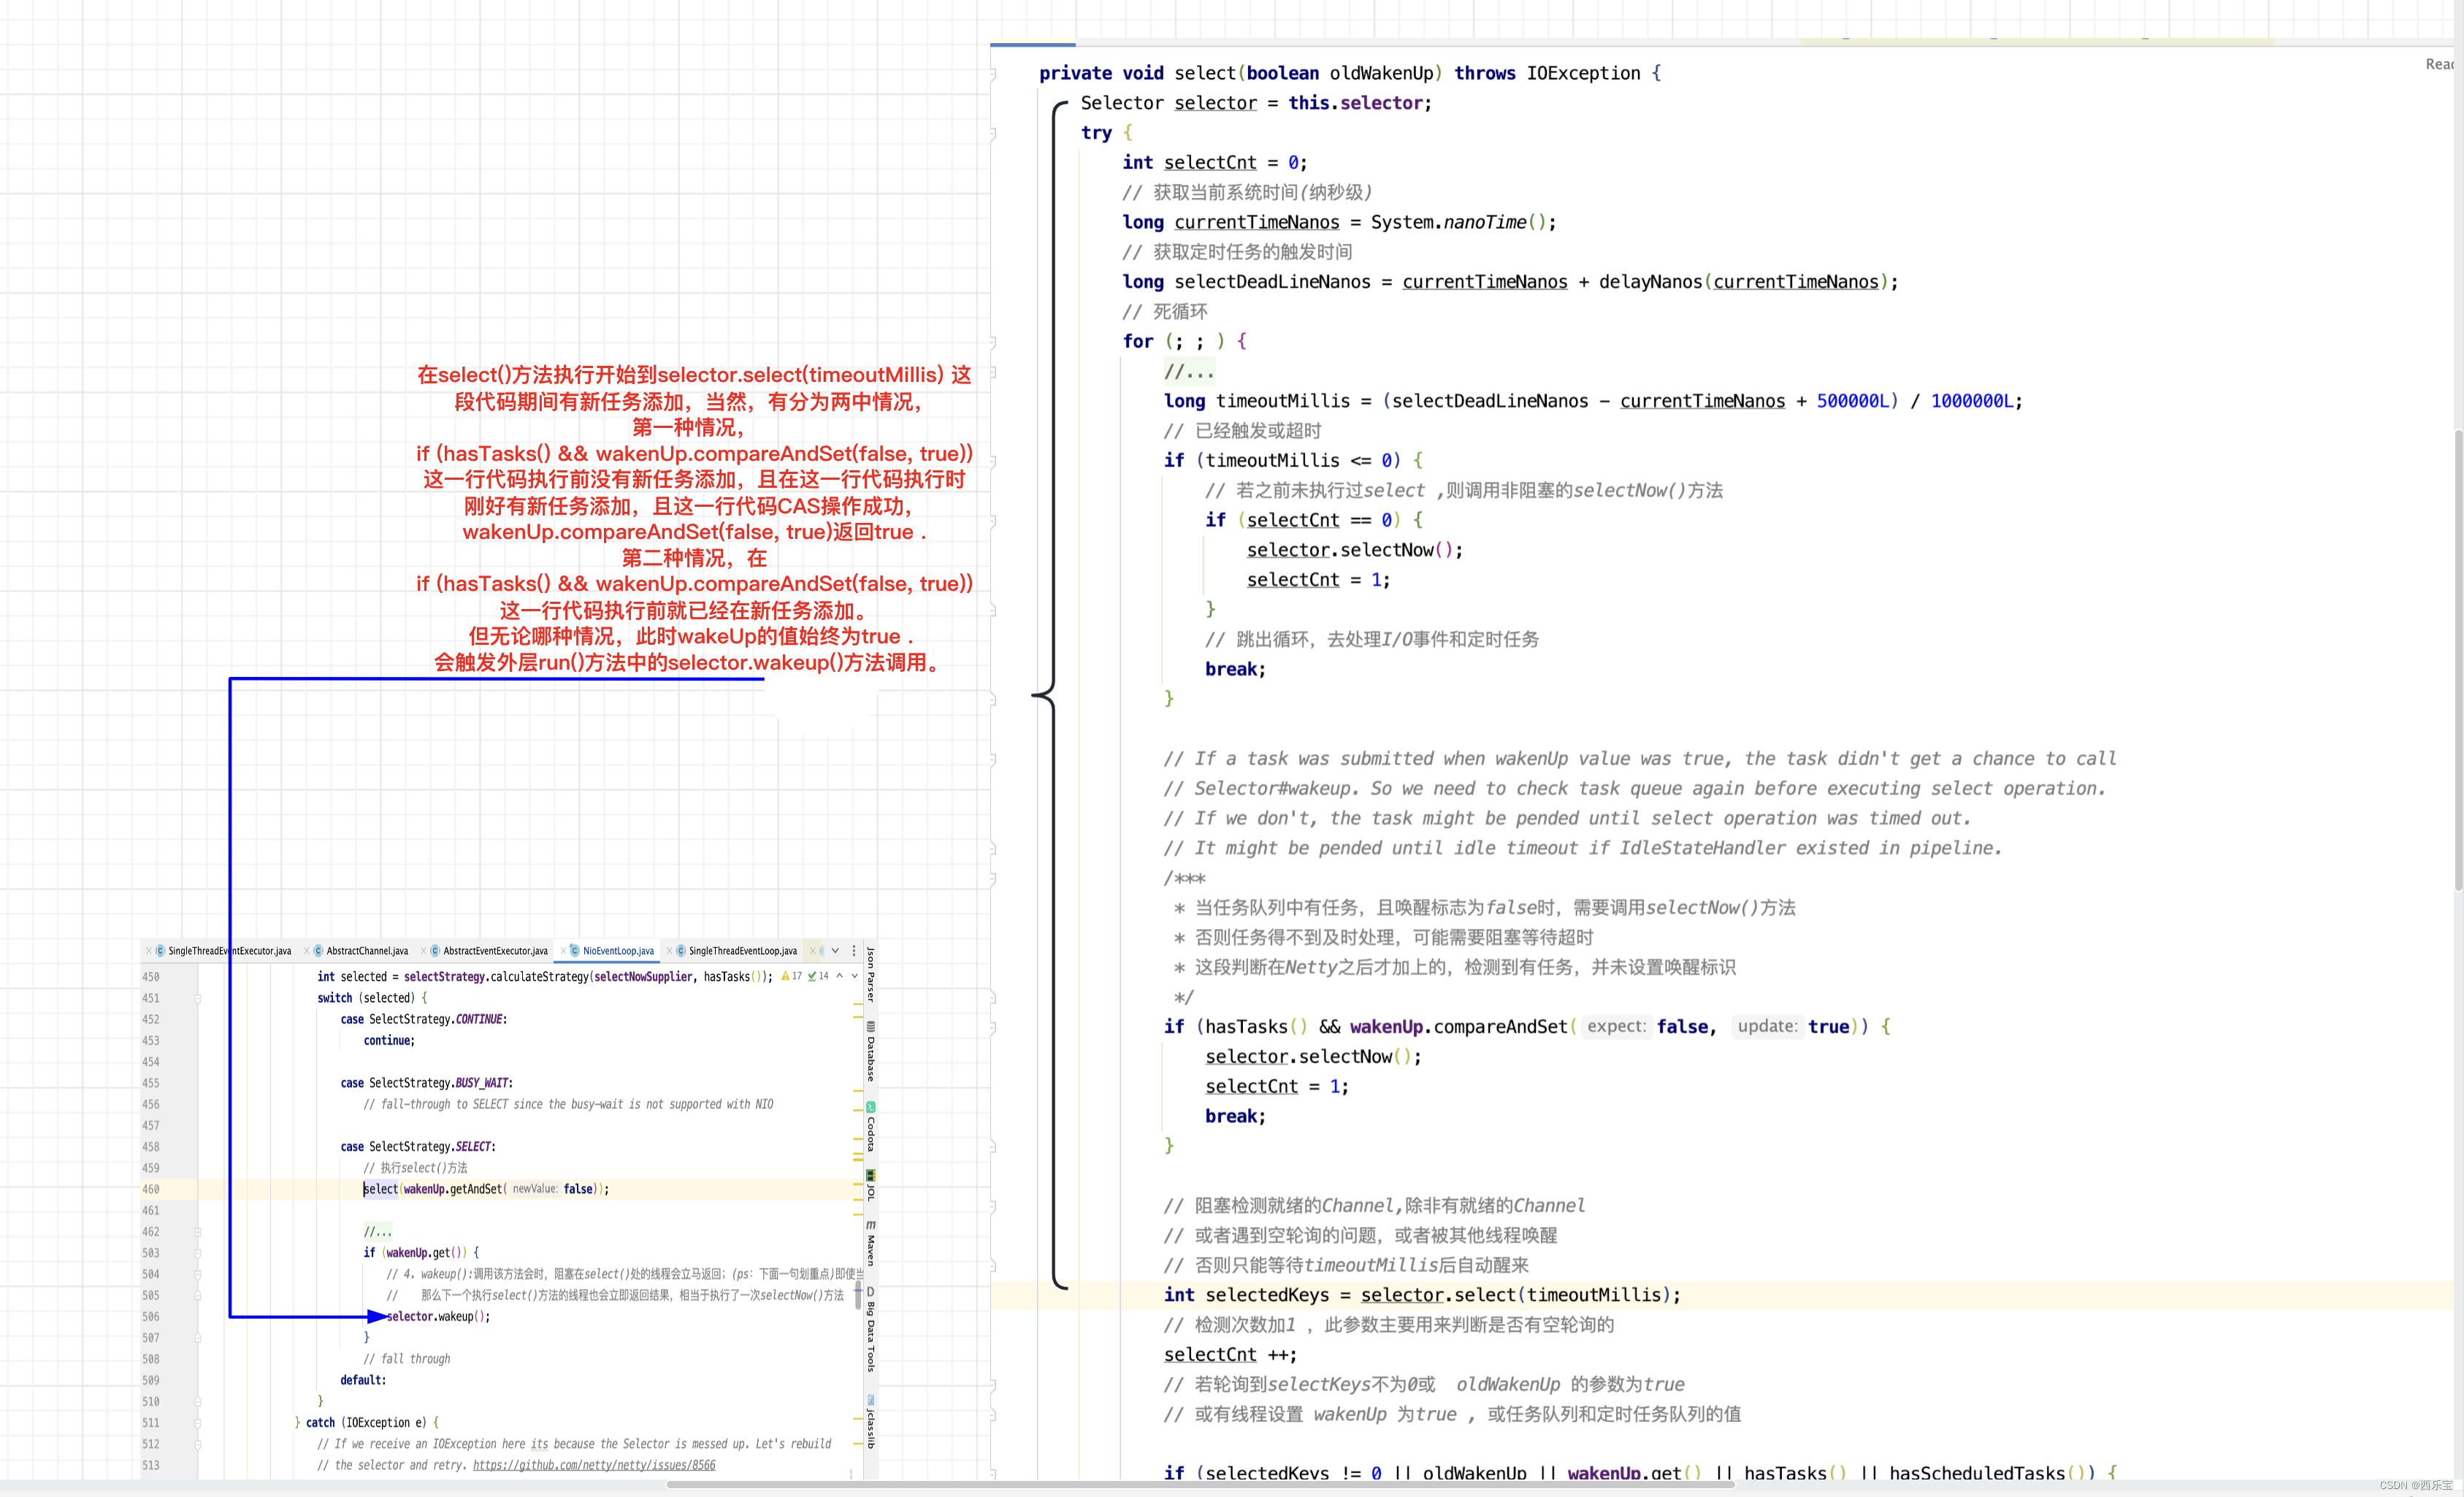Switch to AbstractEventExecutor.java tab
Screen dimensions: 2464x1497
click(x=495, y=951)
